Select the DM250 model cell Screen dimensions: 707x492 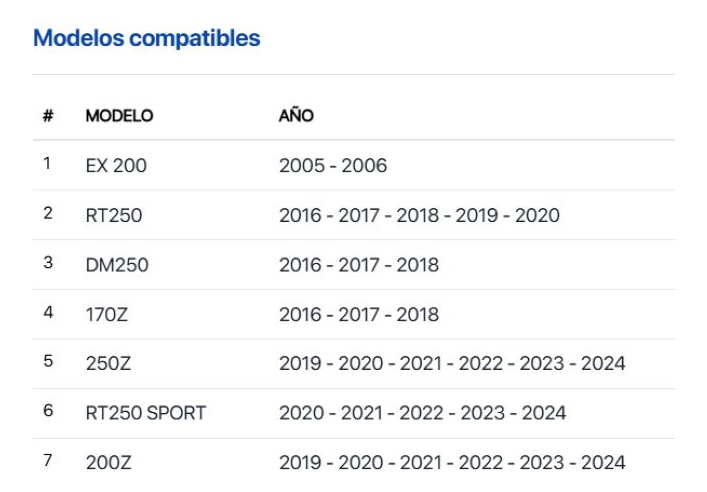click(117, 265)
